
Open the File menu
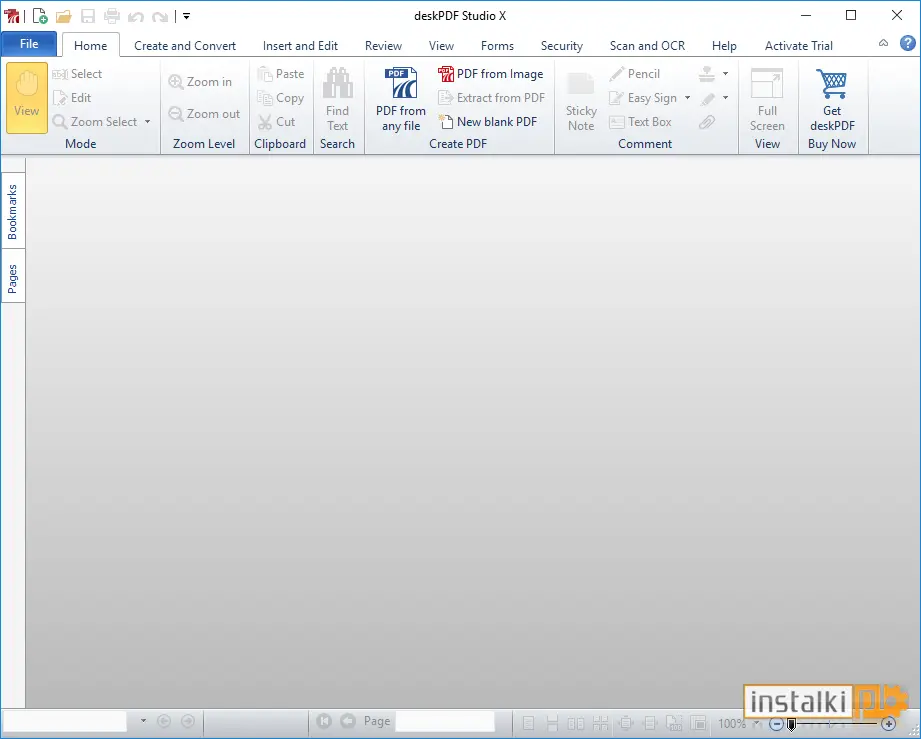[29, 44]
